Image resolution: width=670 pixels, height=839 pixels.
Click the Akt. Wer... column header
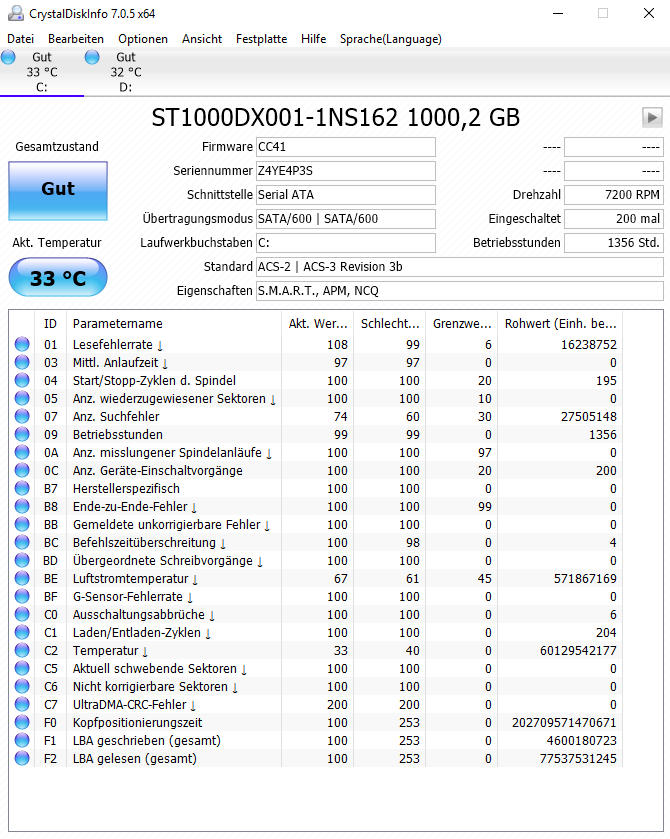[317, 324]
